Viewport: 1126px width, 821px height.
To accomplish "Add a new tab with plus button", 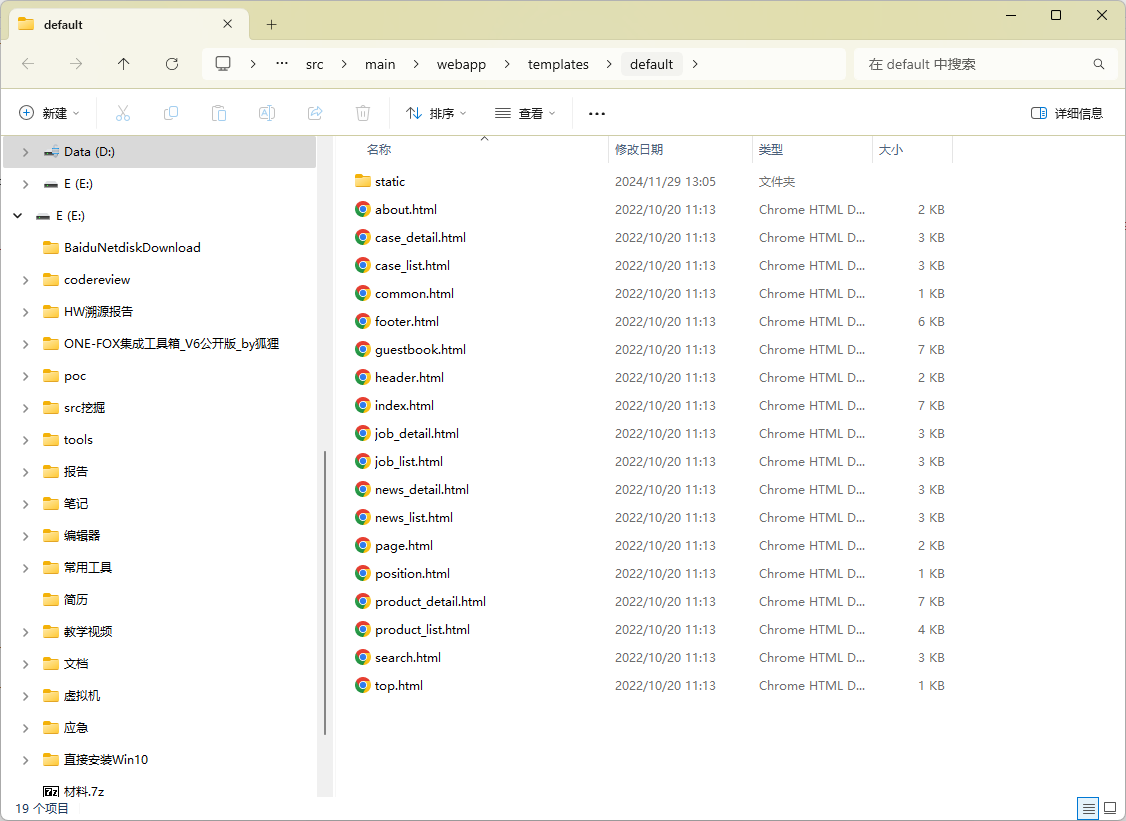I will pyautogui.click(x=271, y=24).
